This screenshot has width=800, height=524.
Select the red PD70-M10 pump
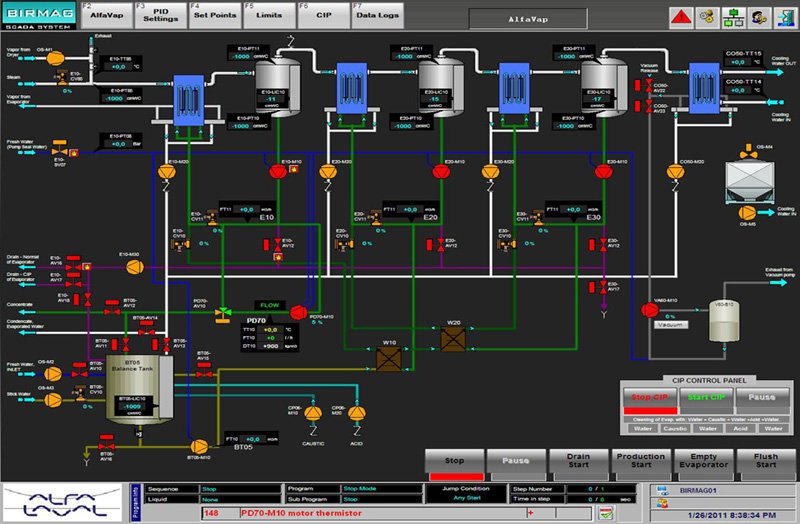point(298,312)
